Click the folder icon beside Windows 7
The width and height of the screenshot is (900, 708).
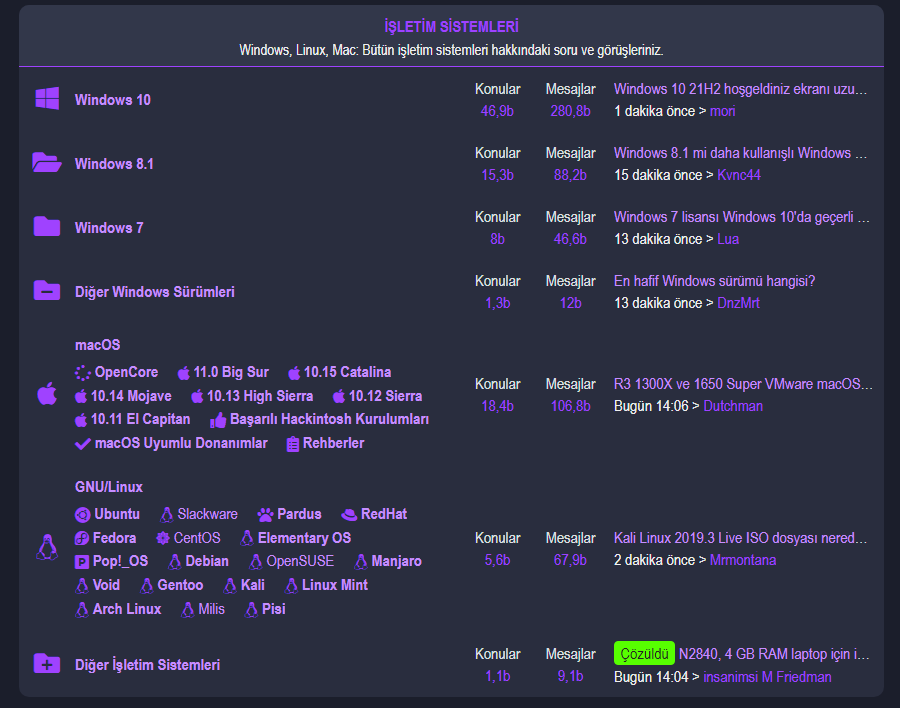coord(47,227)
